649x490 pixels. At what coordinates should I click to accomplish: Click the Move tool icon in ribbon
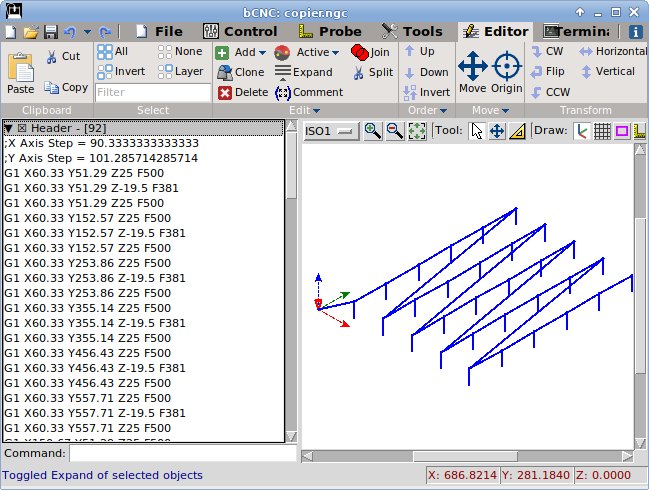click(472, 70)
